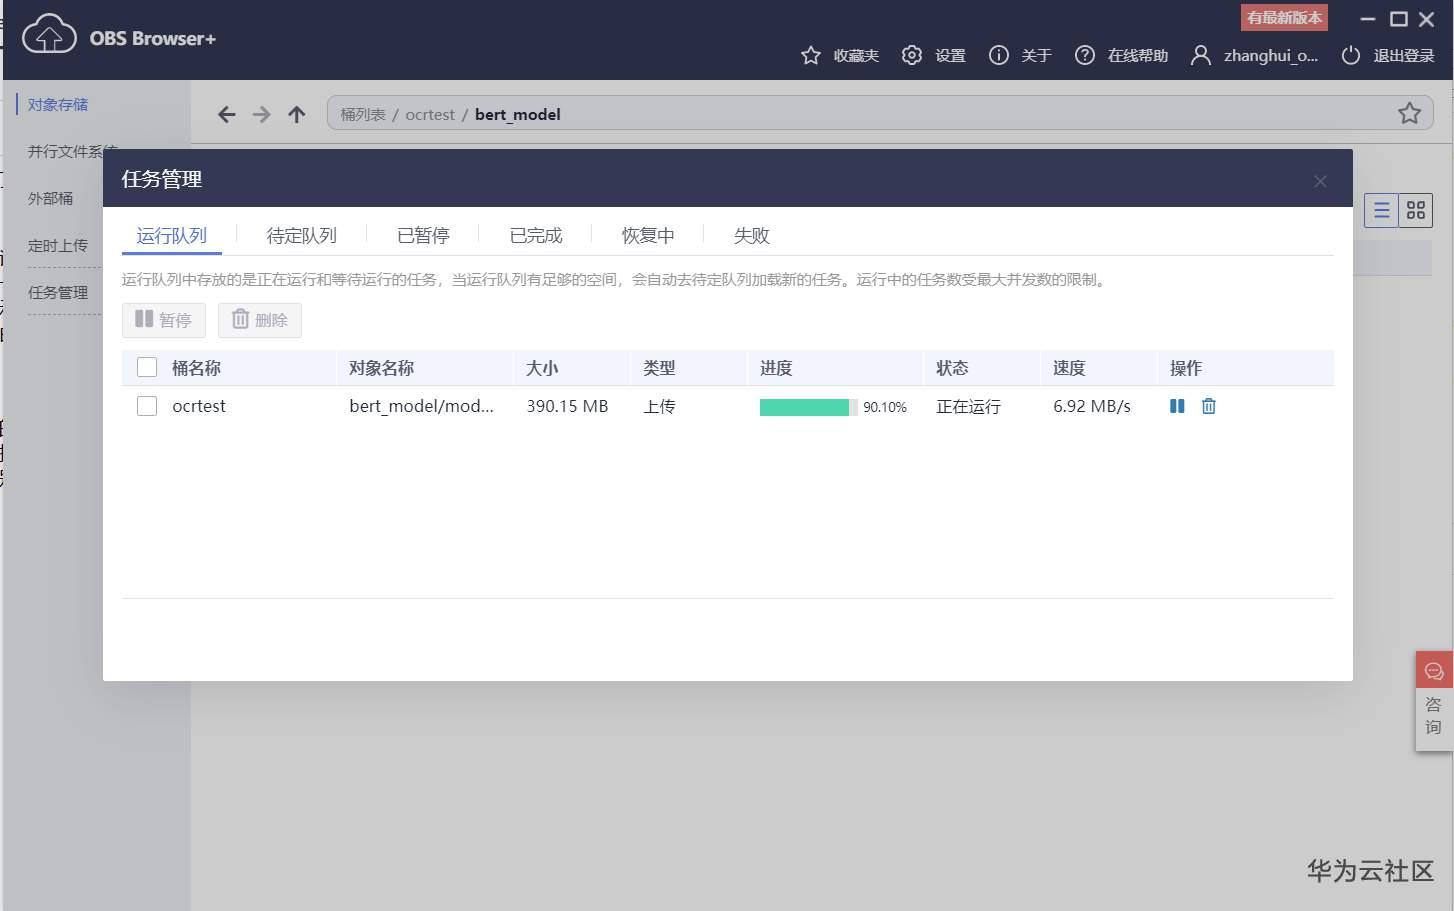This screenshot has width=1454, height=911.
Task: Click bert_model breadcrumb segment
Action: (x=518, y=115)
